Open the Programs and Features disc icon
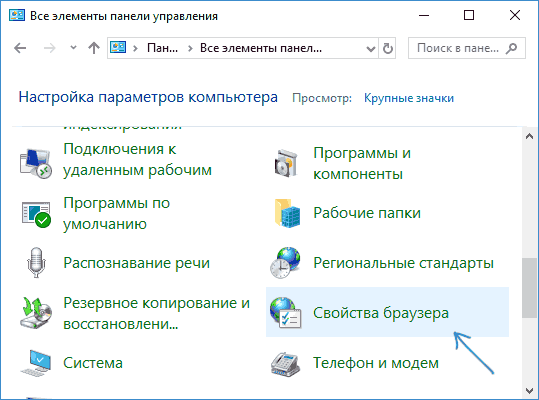The image size is (539, 400). 286,164
